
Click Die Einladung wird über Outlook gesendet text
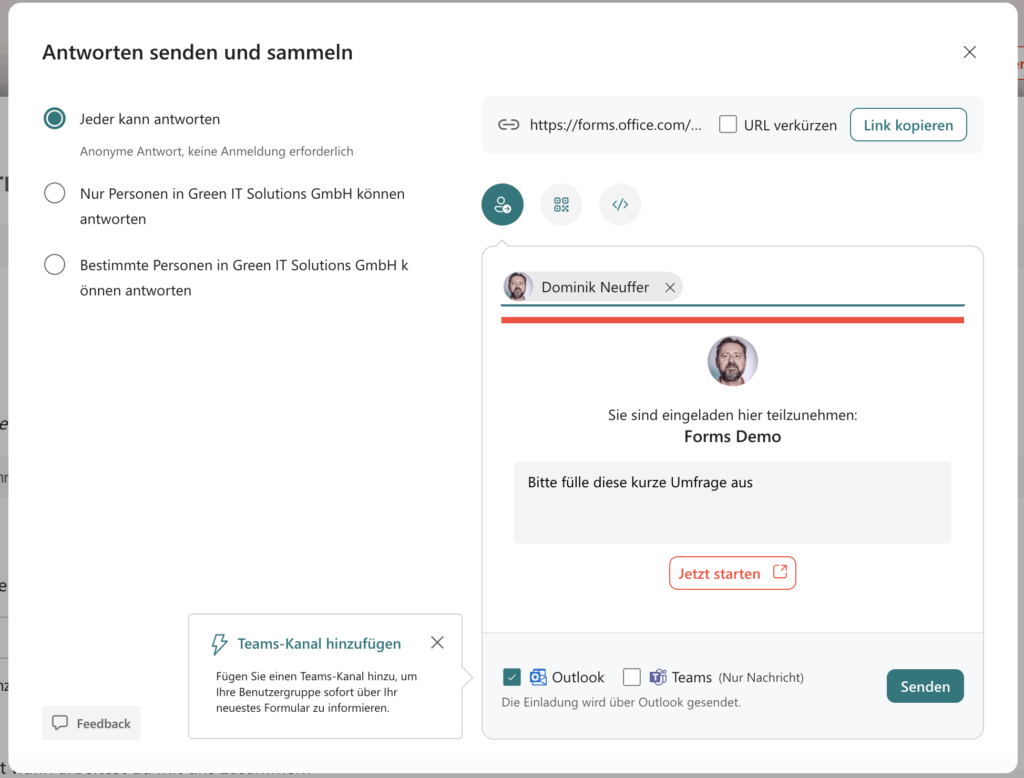[621, 702]
